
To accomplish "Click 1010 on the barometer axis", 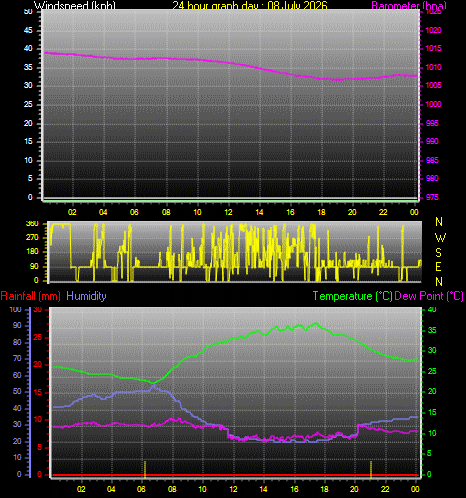I will point(433,67).
